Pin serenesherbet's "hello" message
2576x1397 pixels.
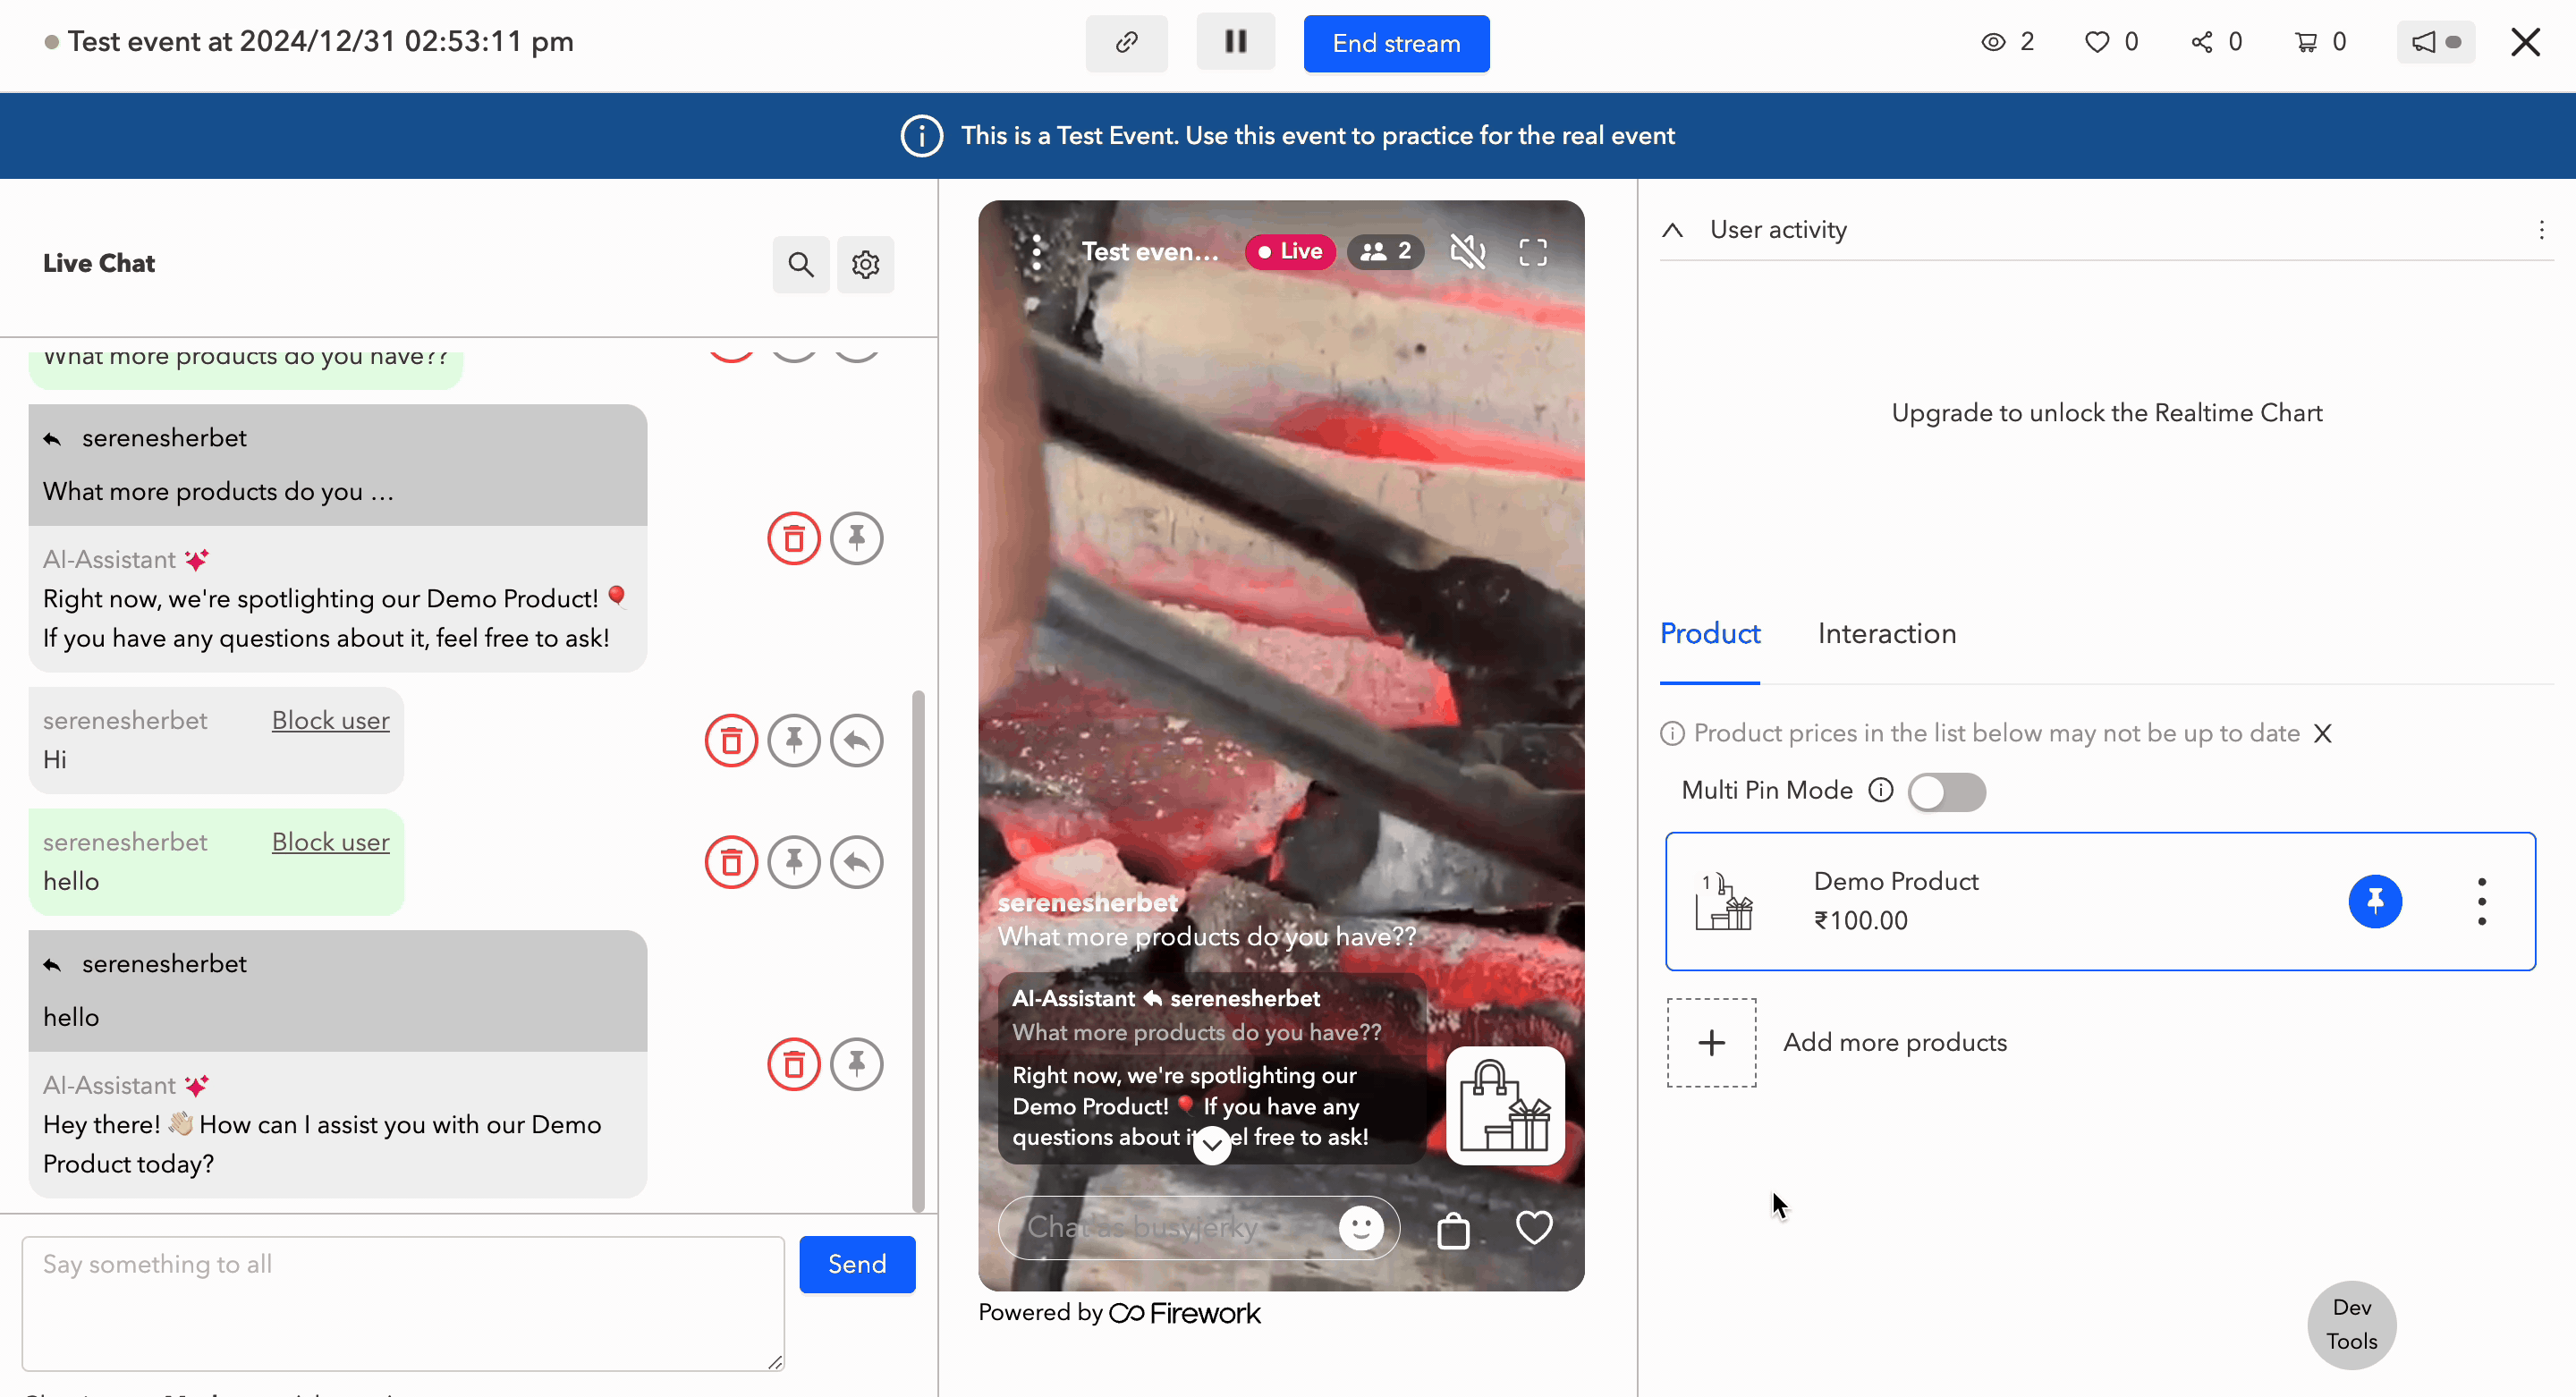[794, 862]
